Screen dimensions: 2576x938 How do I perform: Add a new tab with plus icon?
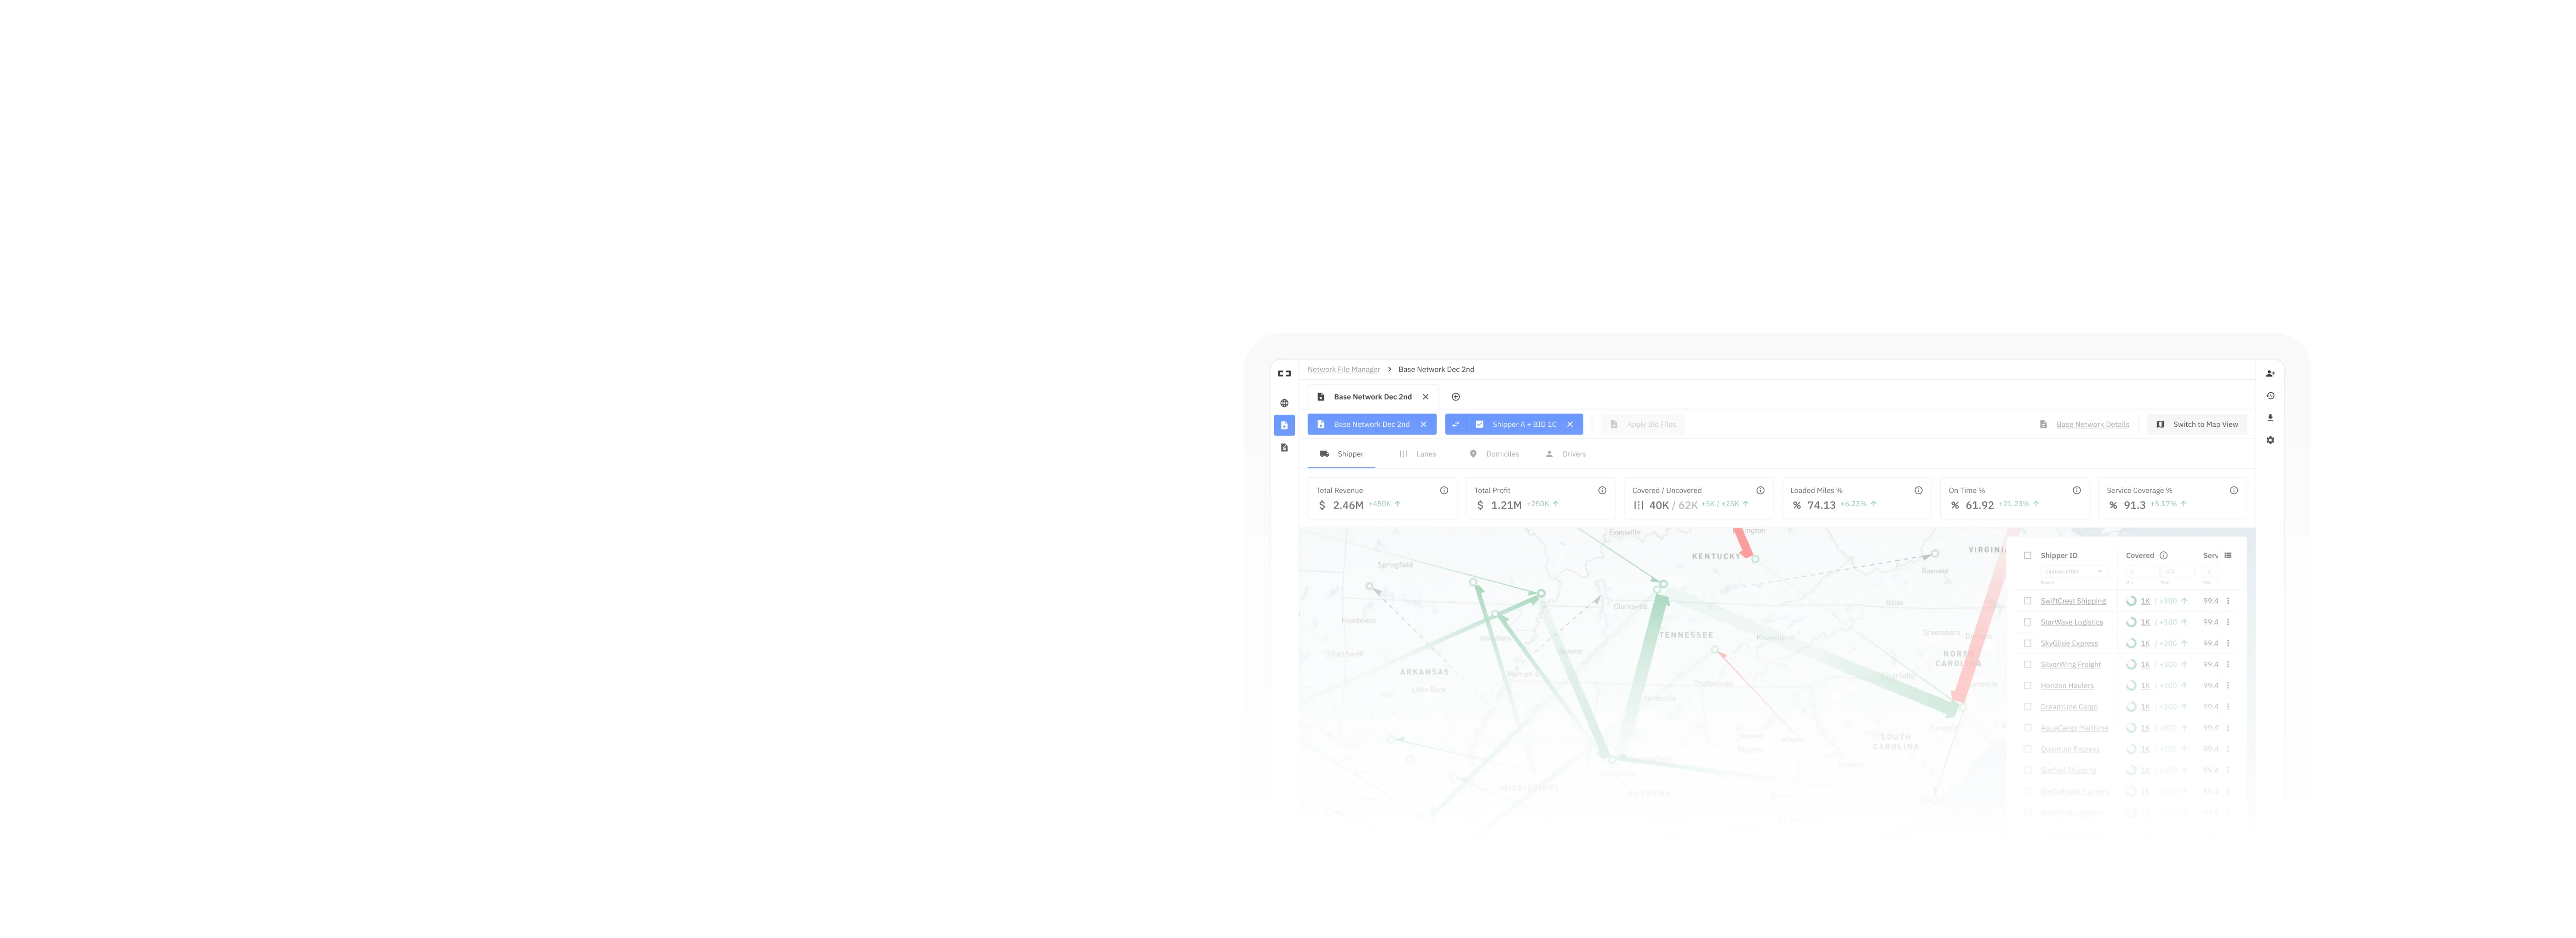point(1455,397)
